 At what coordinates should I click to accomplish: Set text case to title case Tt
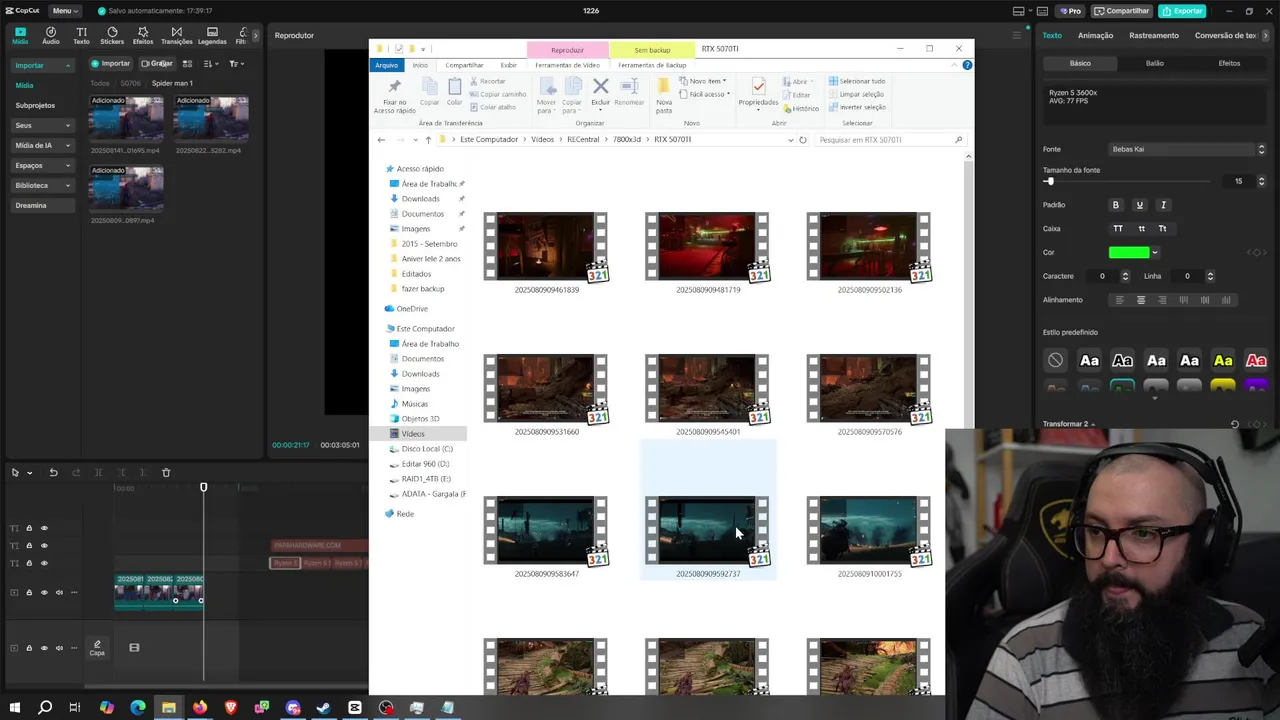click(x=1162, y=229)
